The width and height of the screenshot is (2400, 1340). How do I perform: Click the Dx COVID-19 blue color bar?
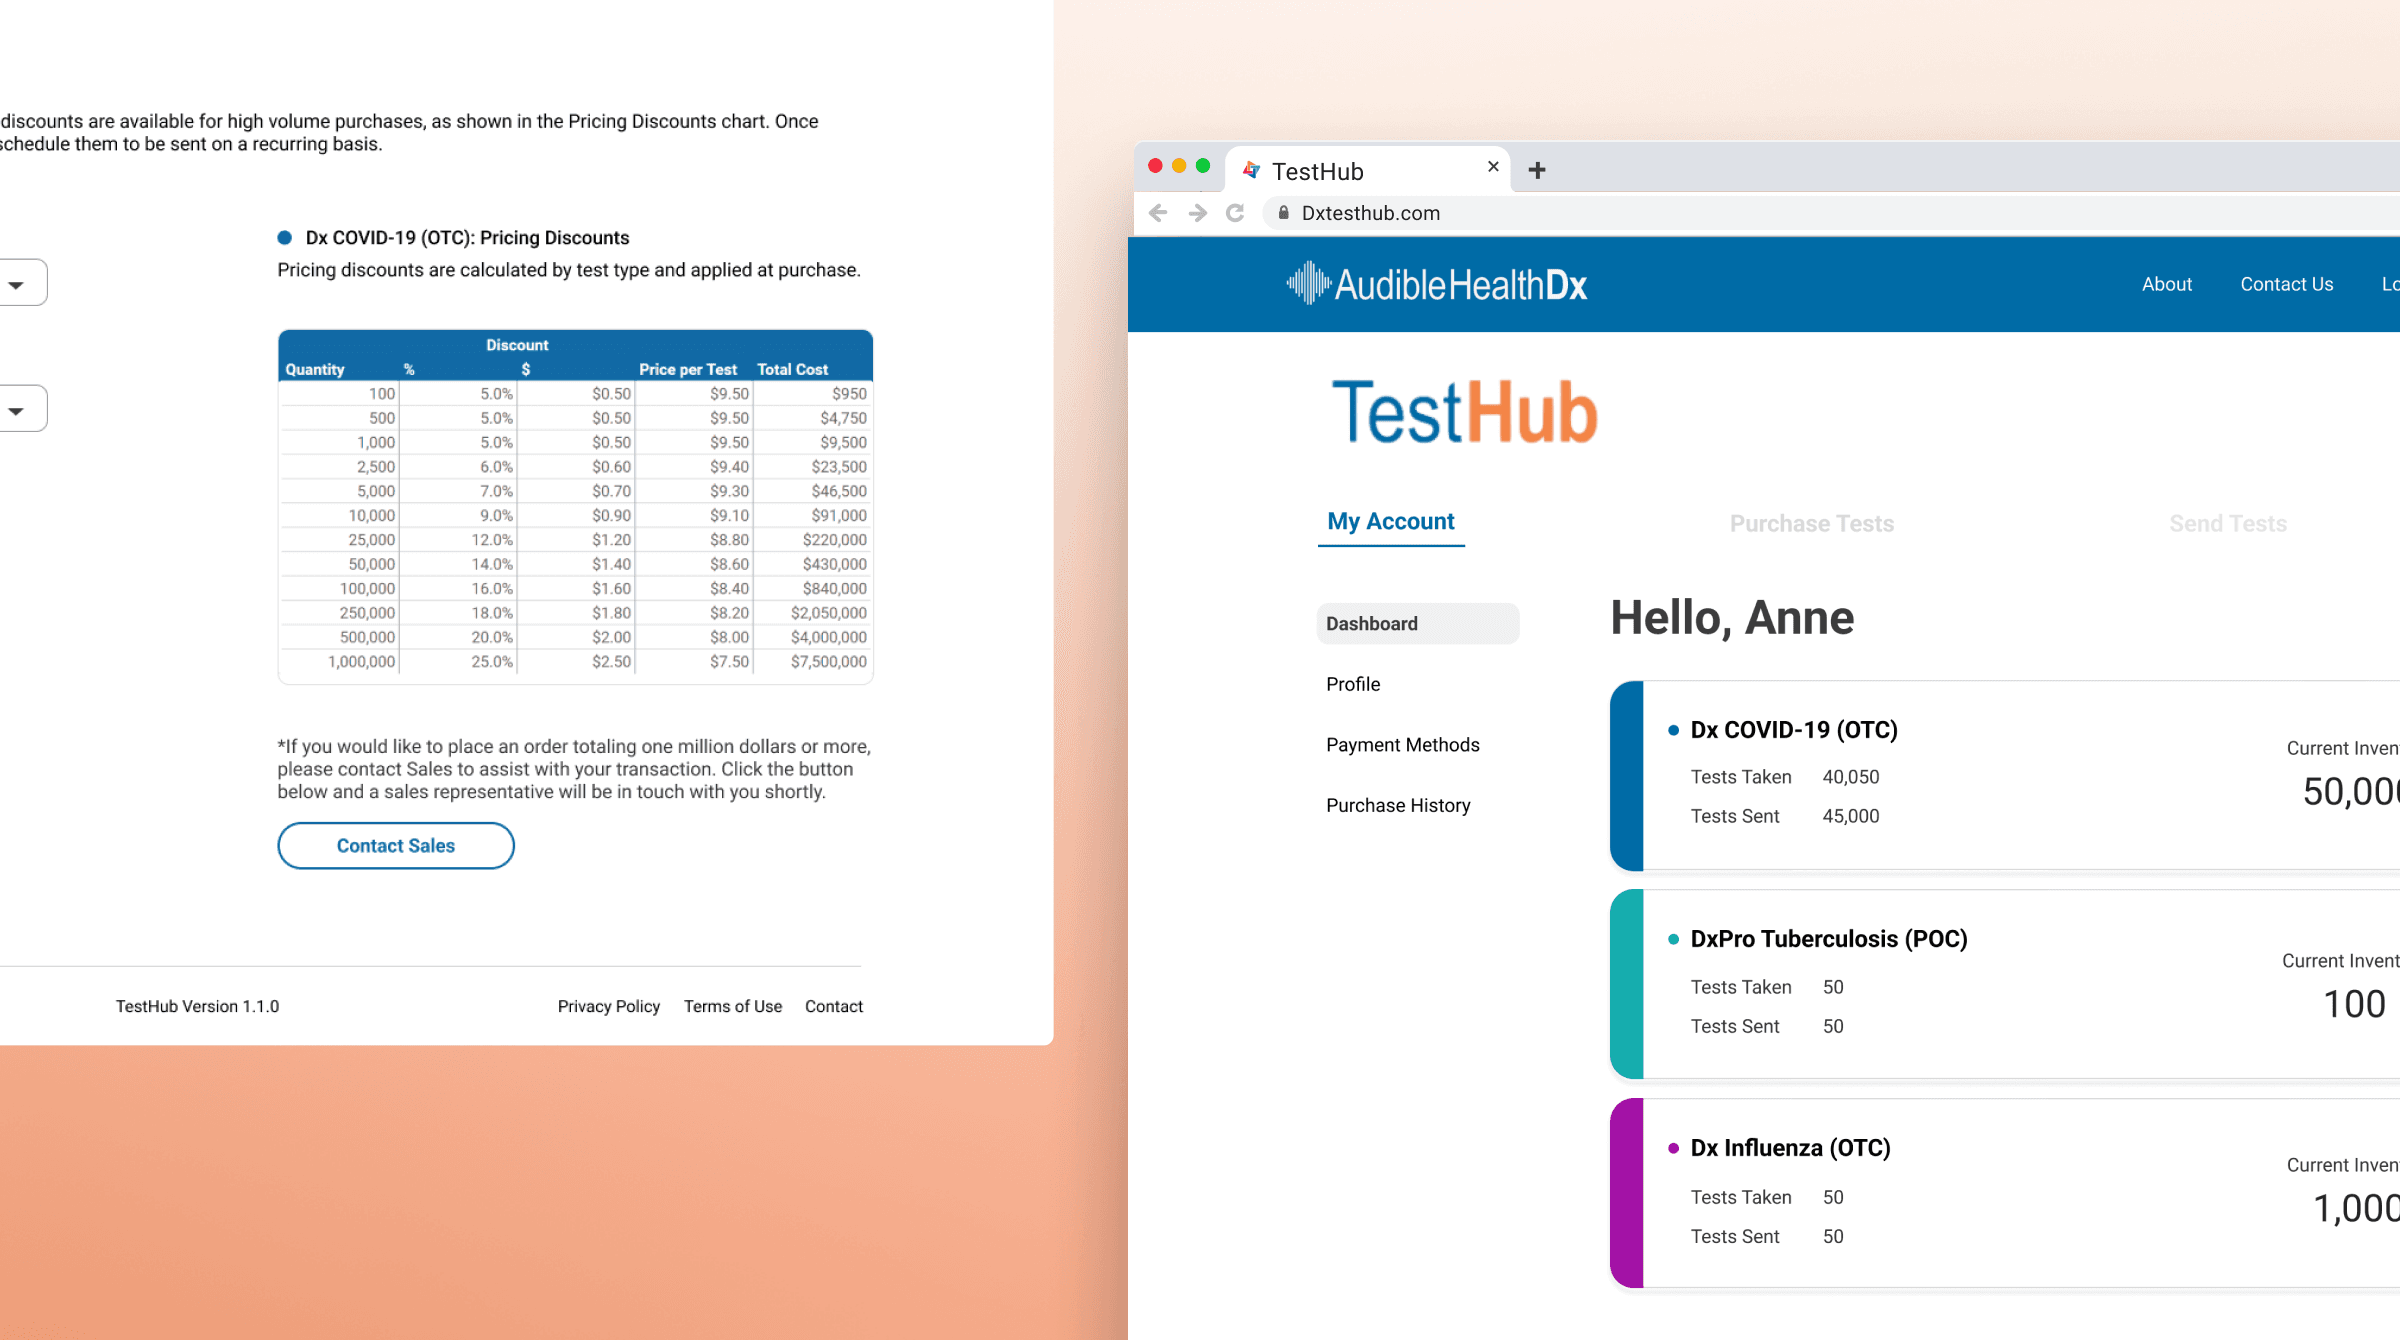coord(1627,776)
